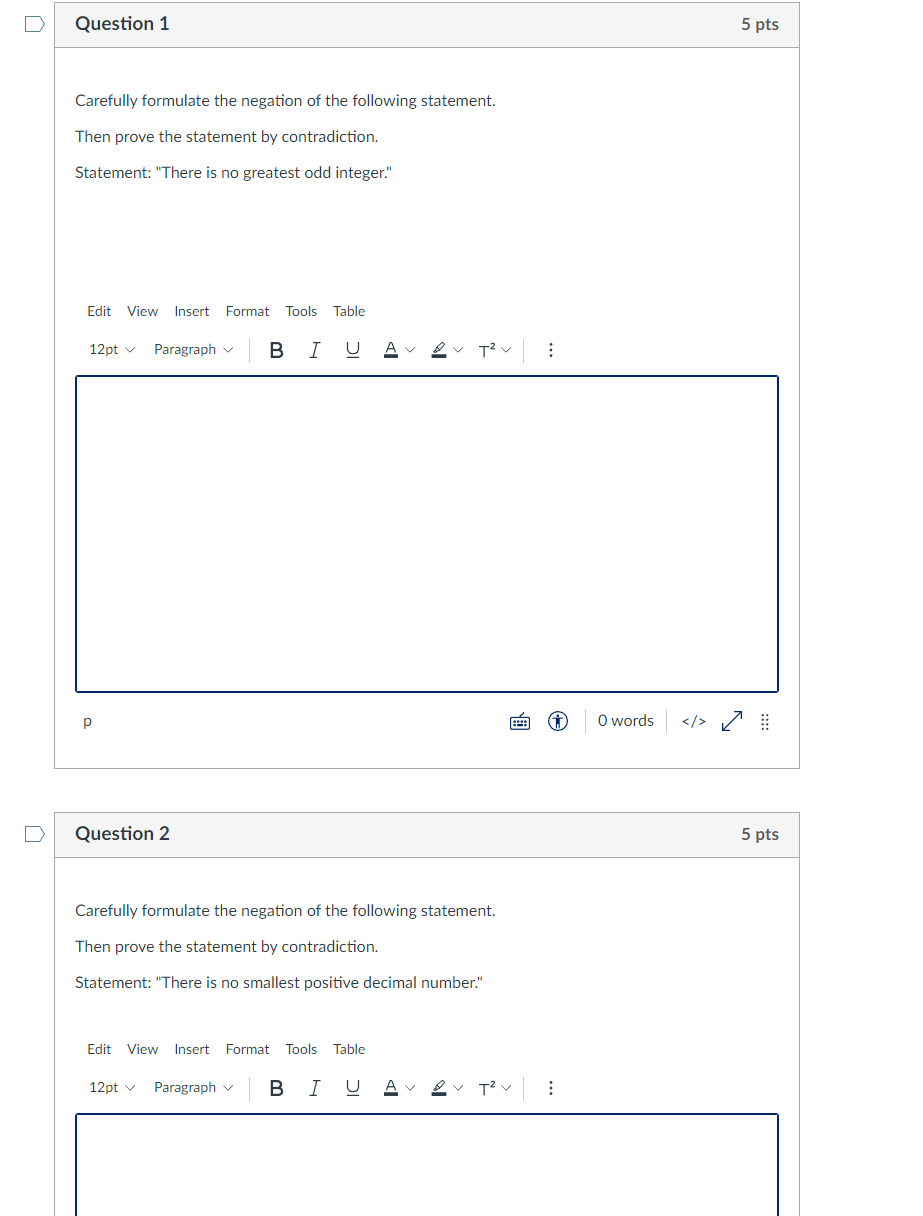Open the Insert menu in Question 2
The width and height of the screenshot is (923, 1216).
point(192,1049)
